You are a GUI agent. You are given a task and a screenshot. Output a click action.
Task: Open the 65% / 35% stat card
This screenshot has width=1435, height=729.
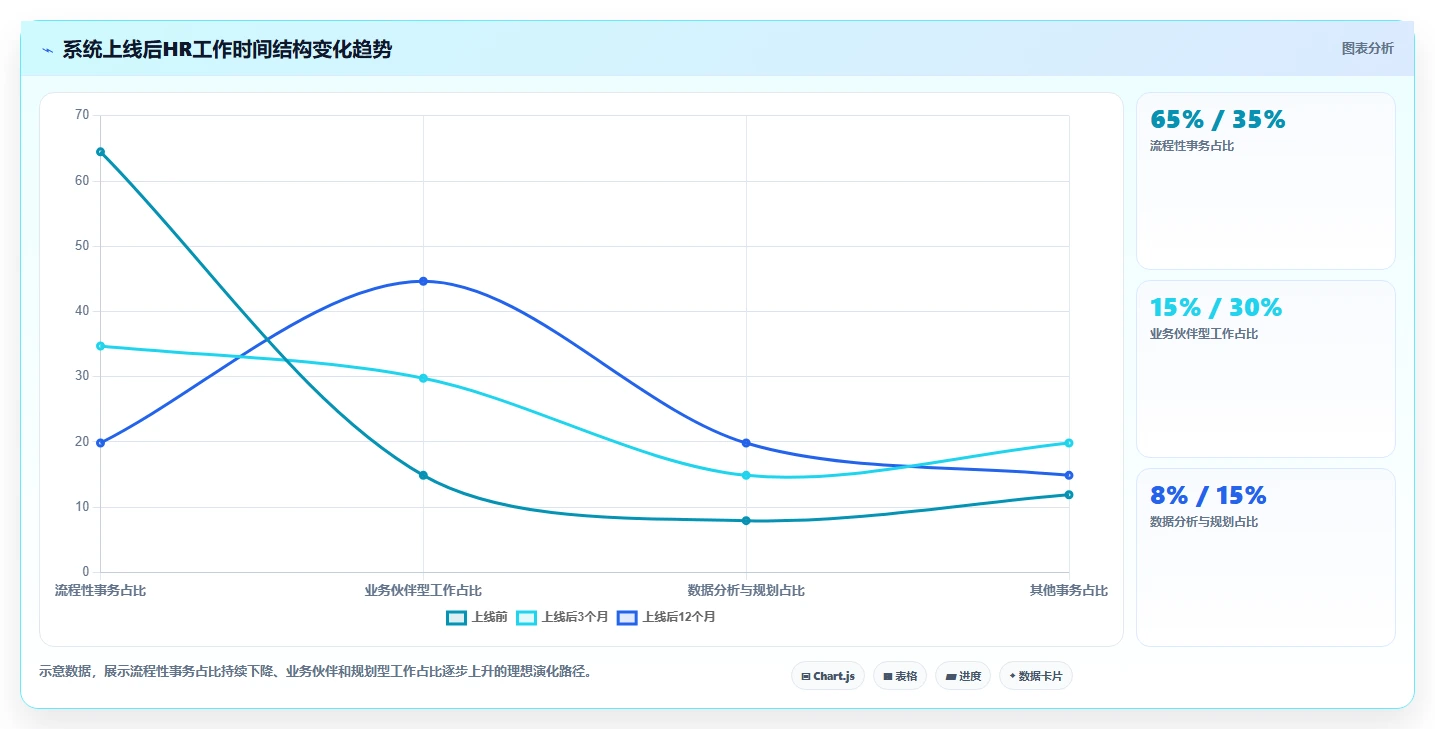pyautogui.click(x=1265, y=181)
